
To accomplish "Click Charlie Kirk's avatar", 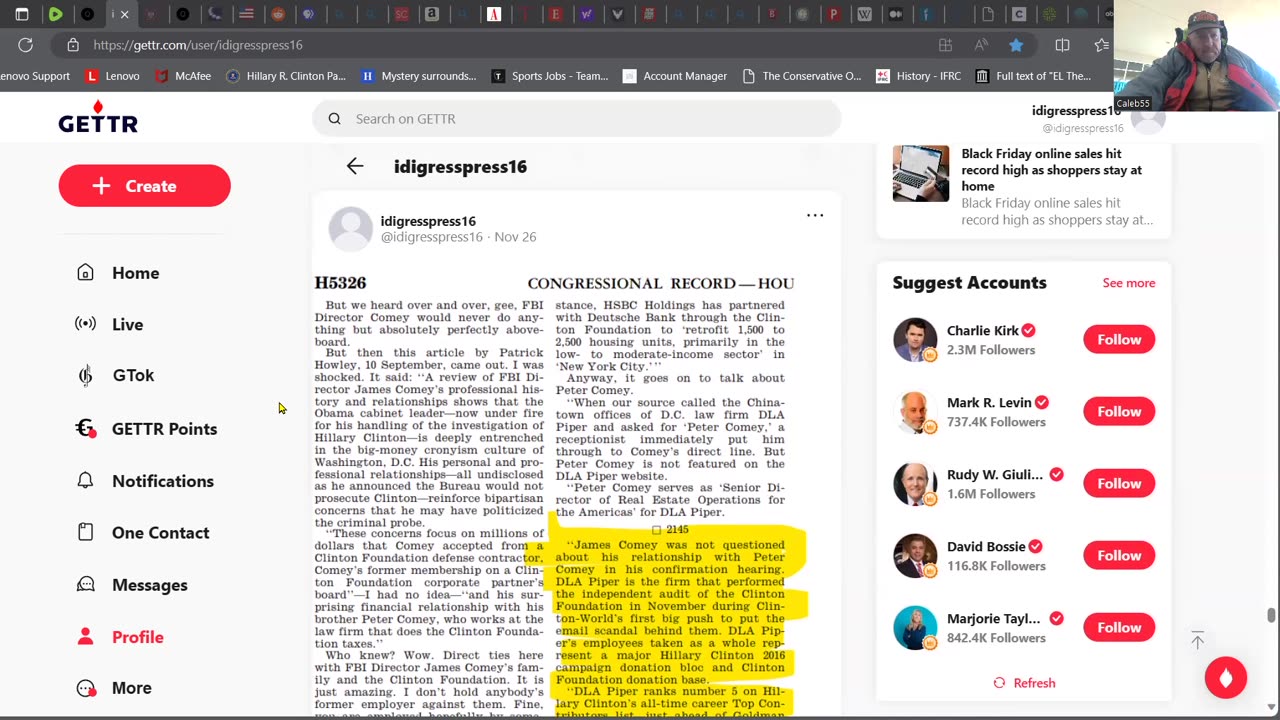I will tap(915, 339).
